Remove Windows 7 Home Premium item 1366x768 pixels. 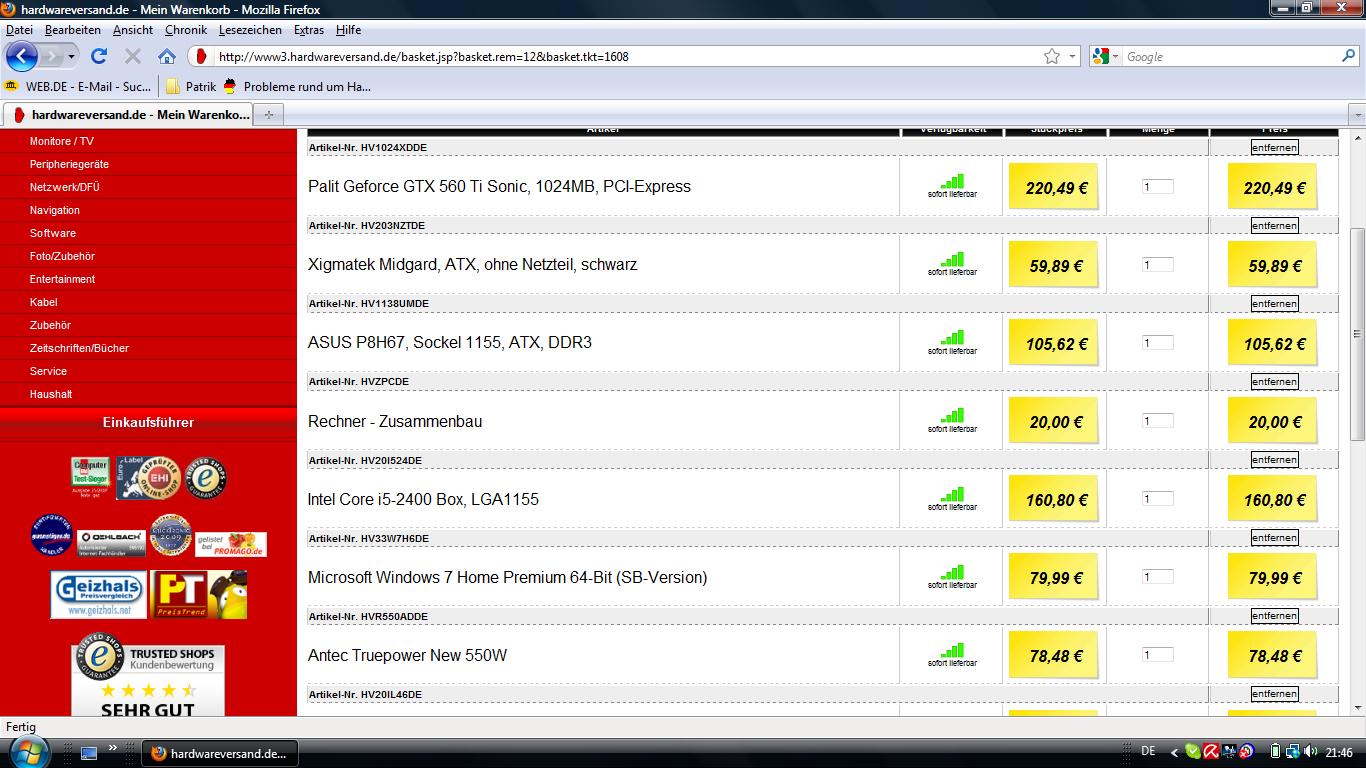coord(1274,538)
